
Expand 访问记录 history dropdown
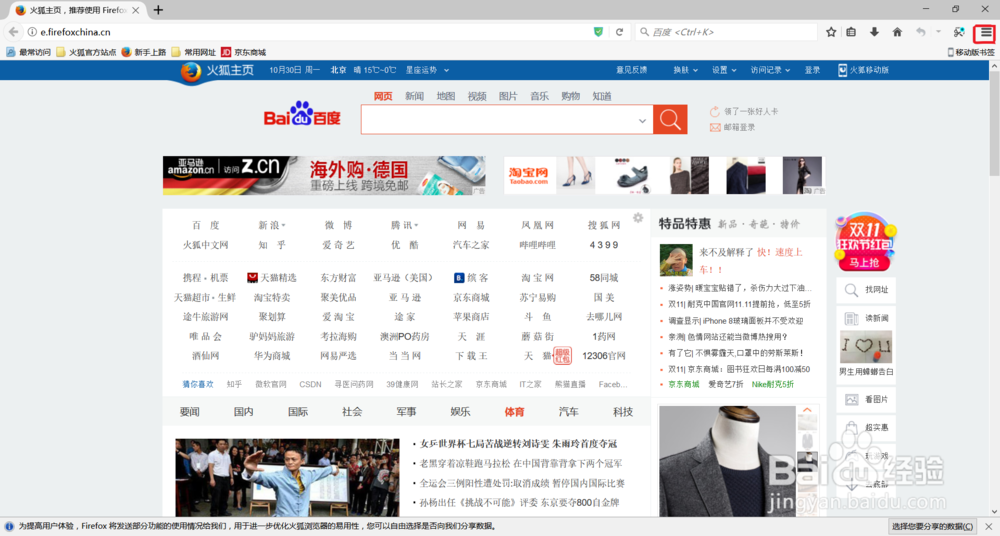[x=770, y=70]
